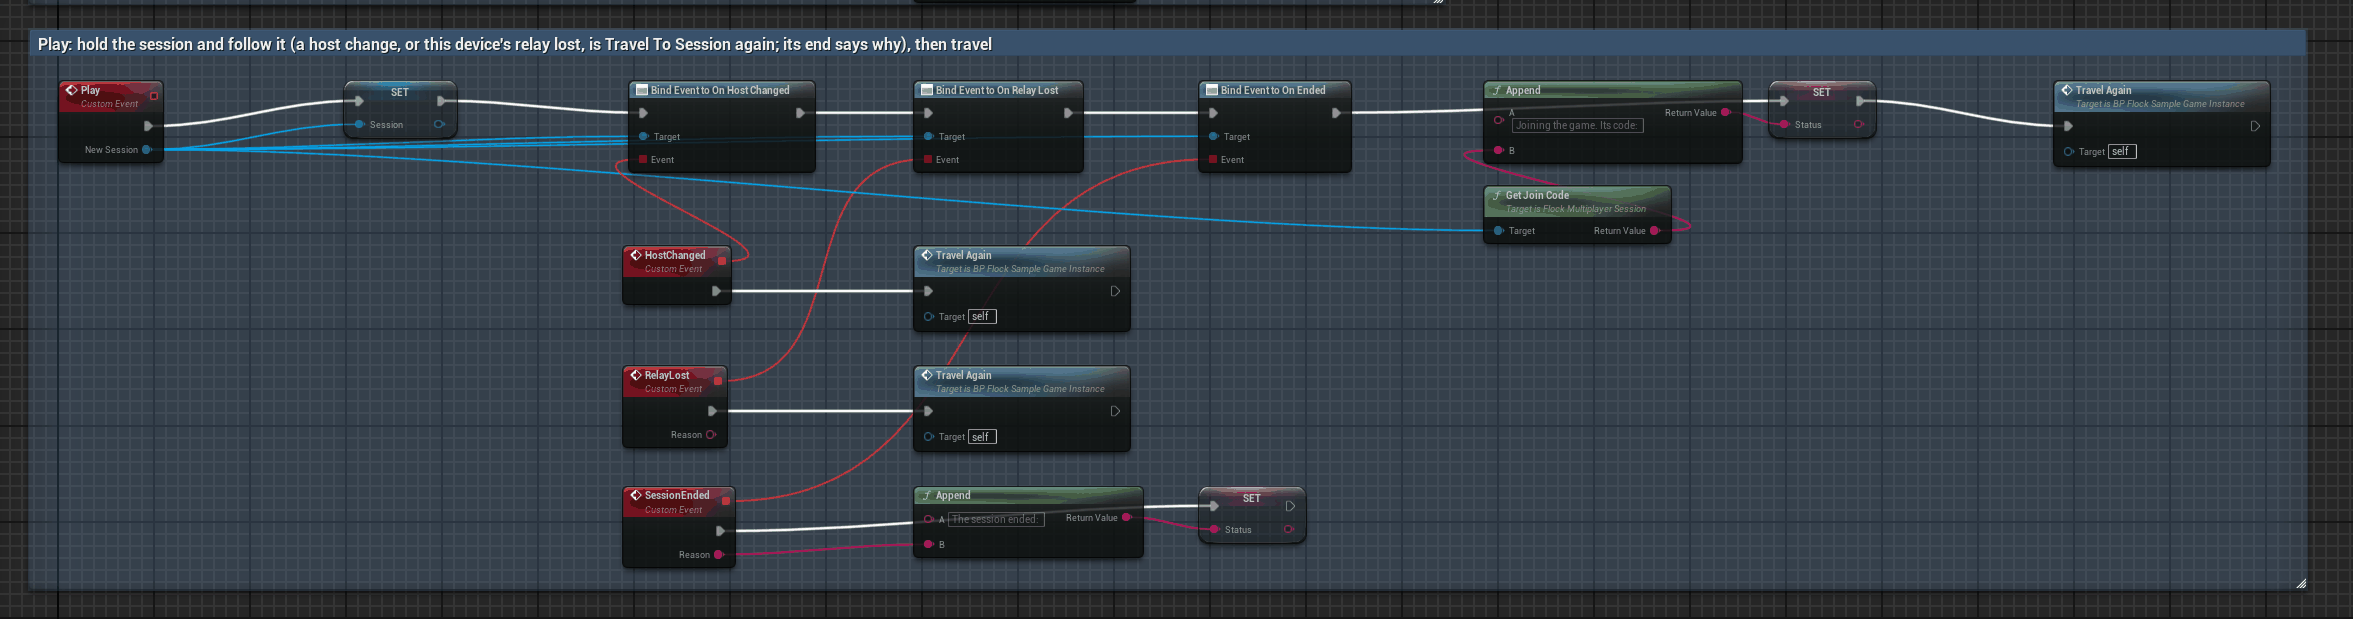The height and width of the screenshot is (619, 2353).
Task: Click Target pin on Bind Event to On Ended
Action: point(1213,137)
